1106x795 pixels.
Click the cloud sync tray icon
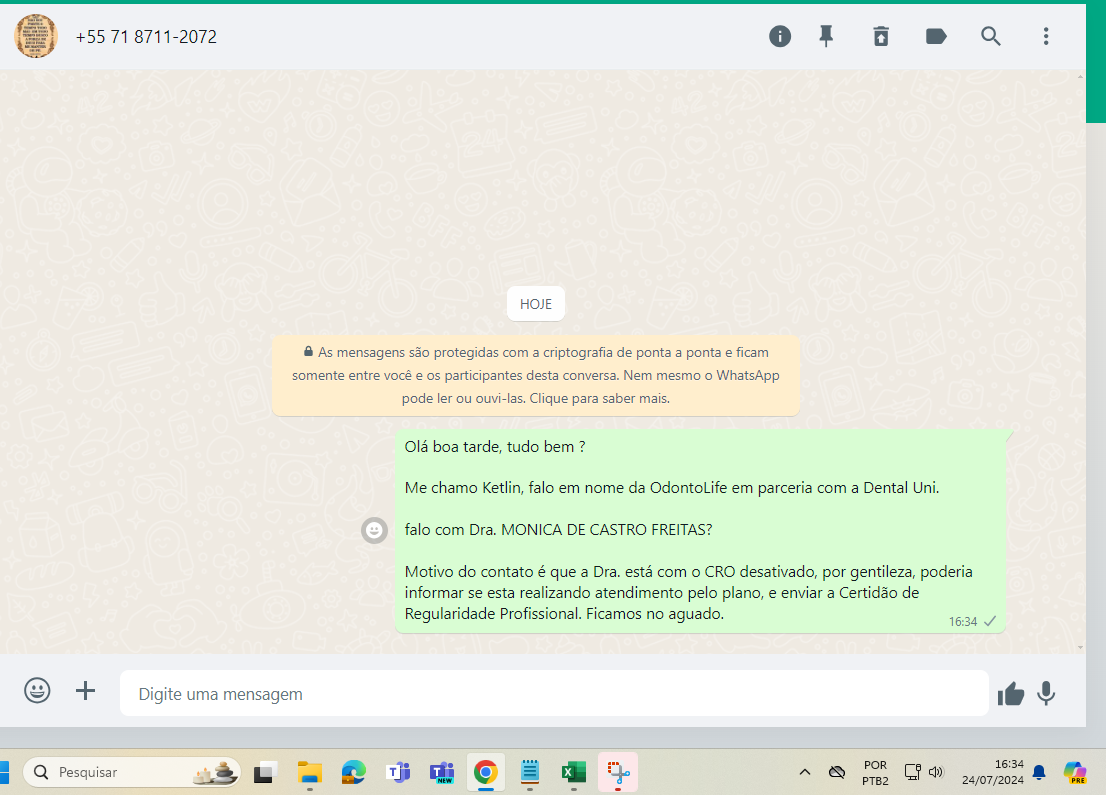tap(837, 772)
